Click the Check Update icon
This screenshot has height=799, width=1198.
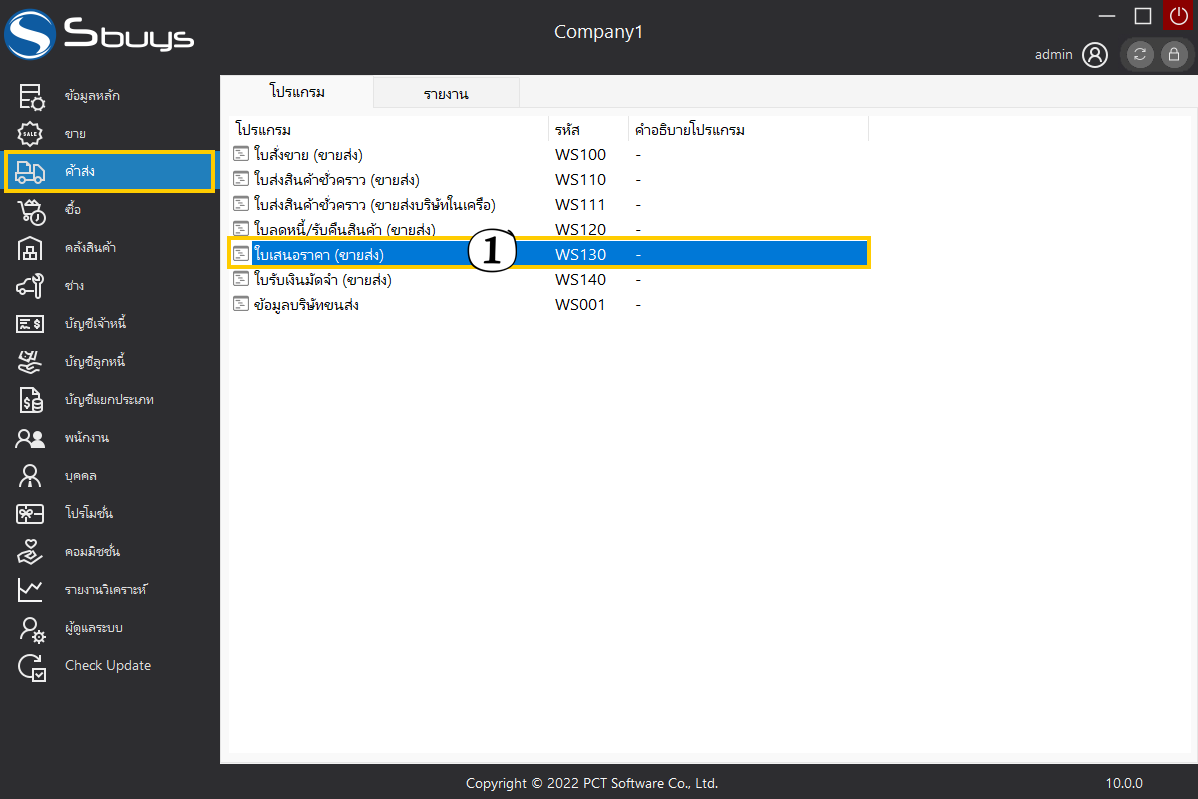click(x=31, y=666)
